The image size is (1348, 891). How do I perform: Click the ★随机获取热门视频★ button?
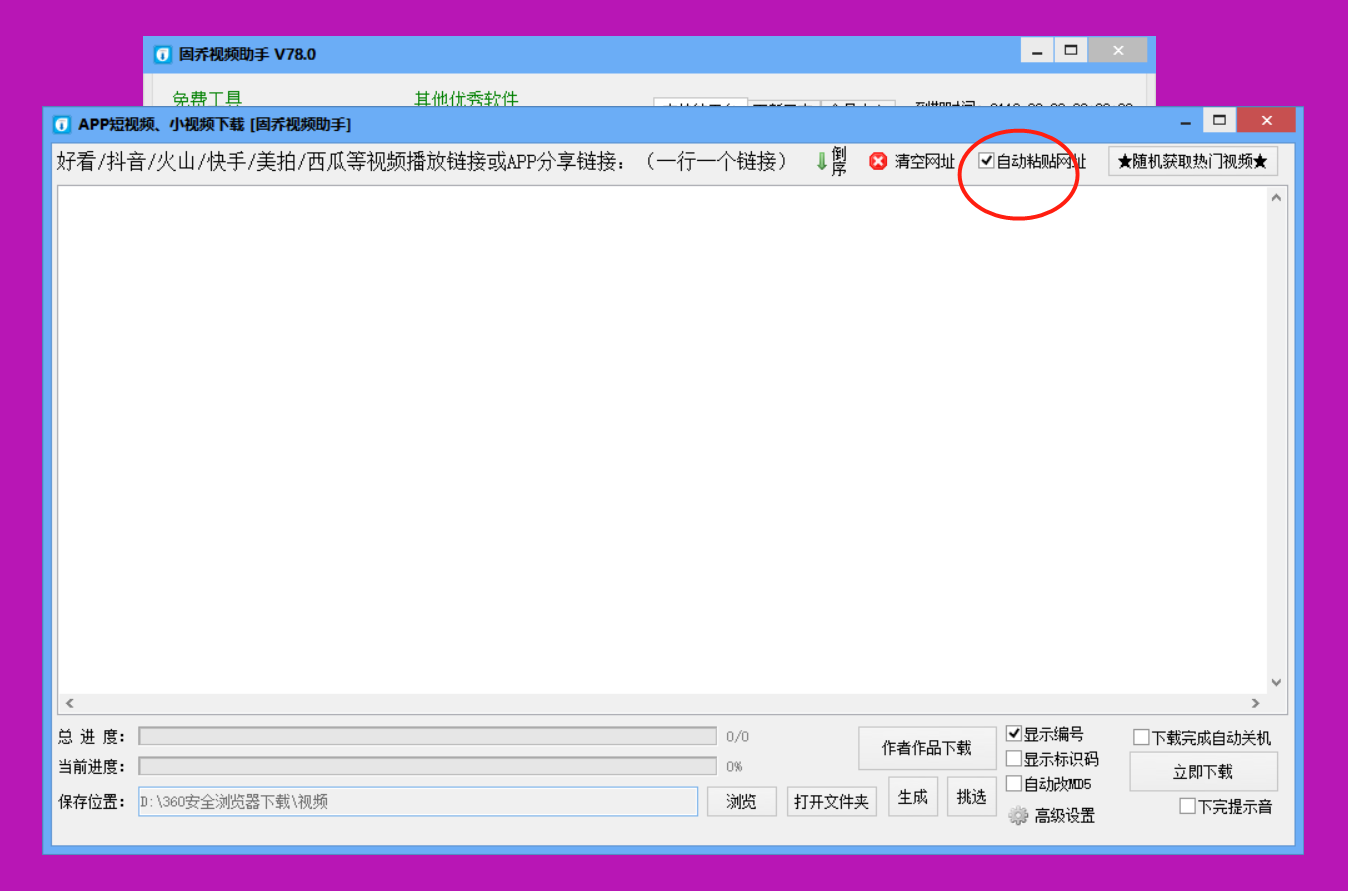point(1192,160)
